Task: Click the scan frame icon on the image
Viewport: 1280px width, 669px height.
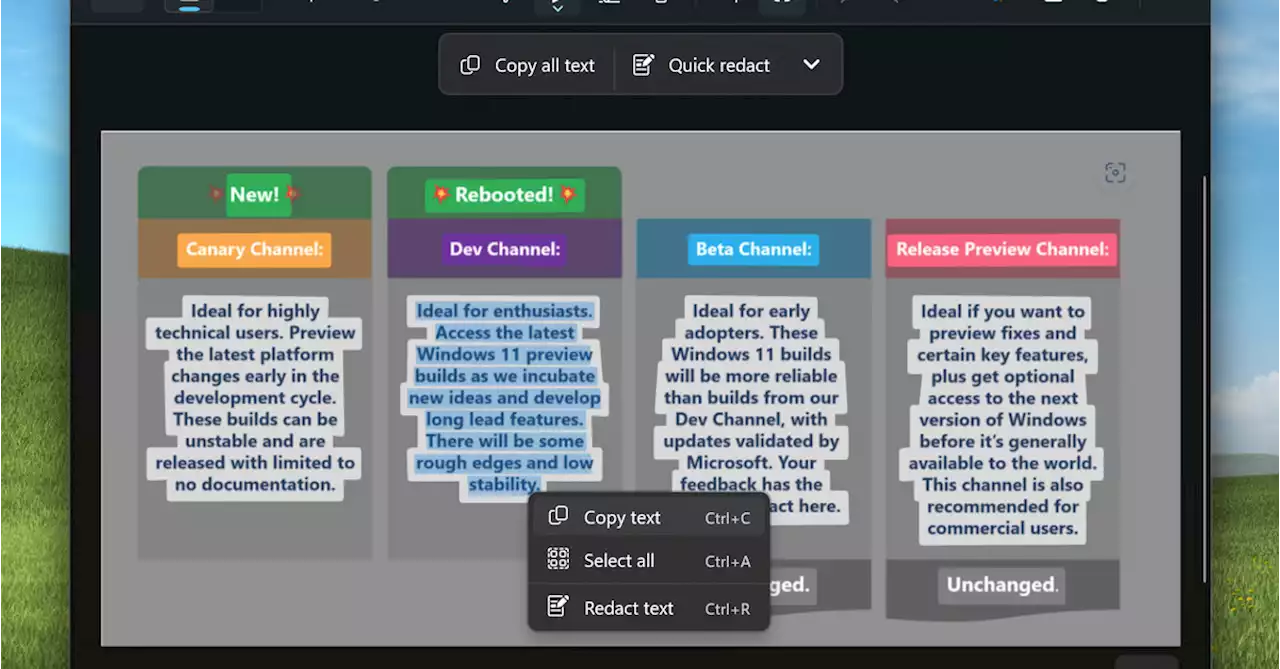Action: click(1115, 173)
